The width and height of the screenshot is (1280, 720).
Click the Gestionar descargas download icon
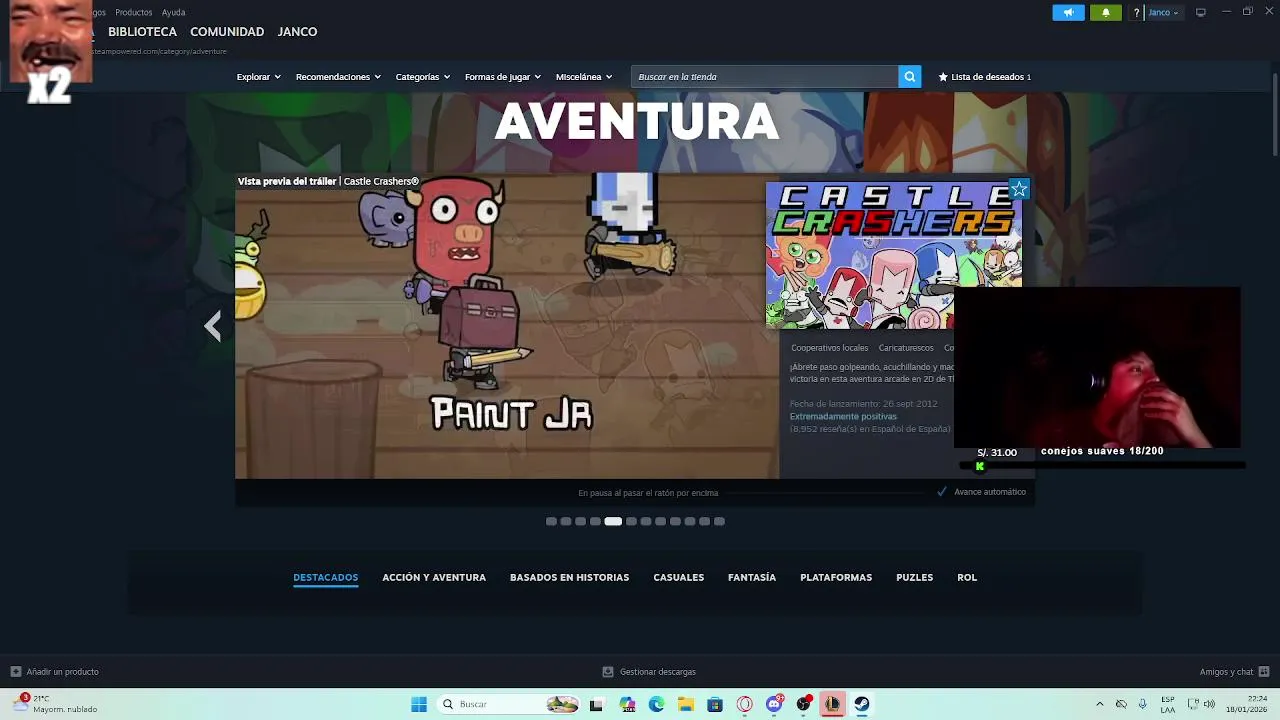(607, 671)
